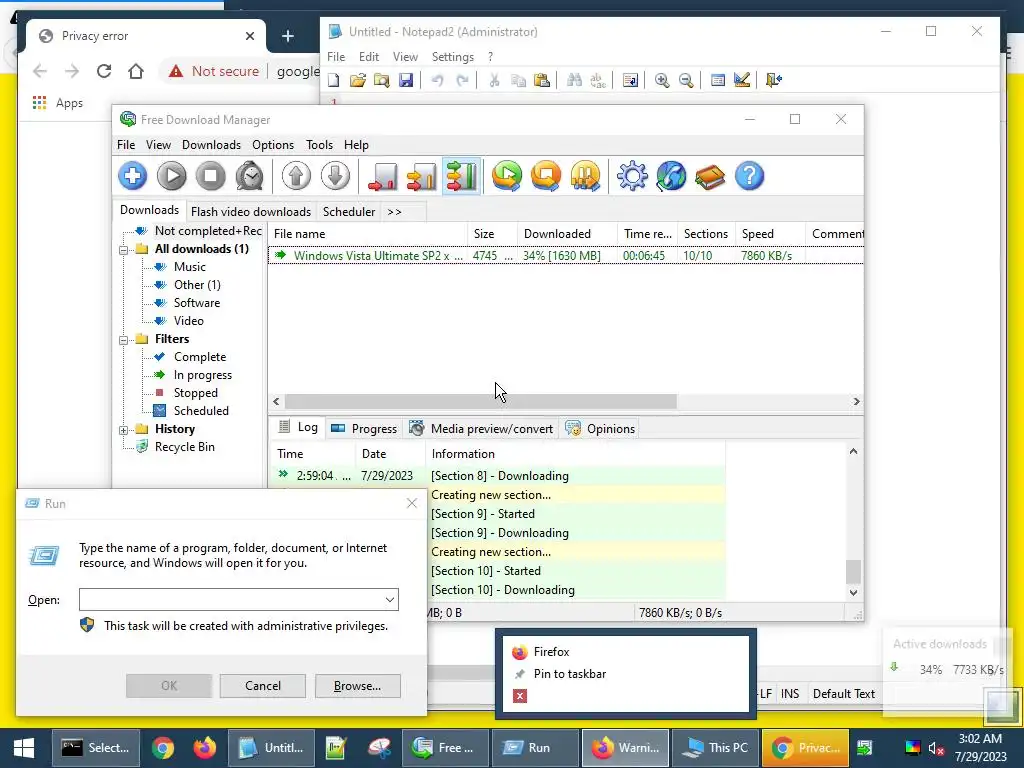Show more tabs with >> chevron
The height and width of the screenshot is (768, 1024).
click(394, 212)
